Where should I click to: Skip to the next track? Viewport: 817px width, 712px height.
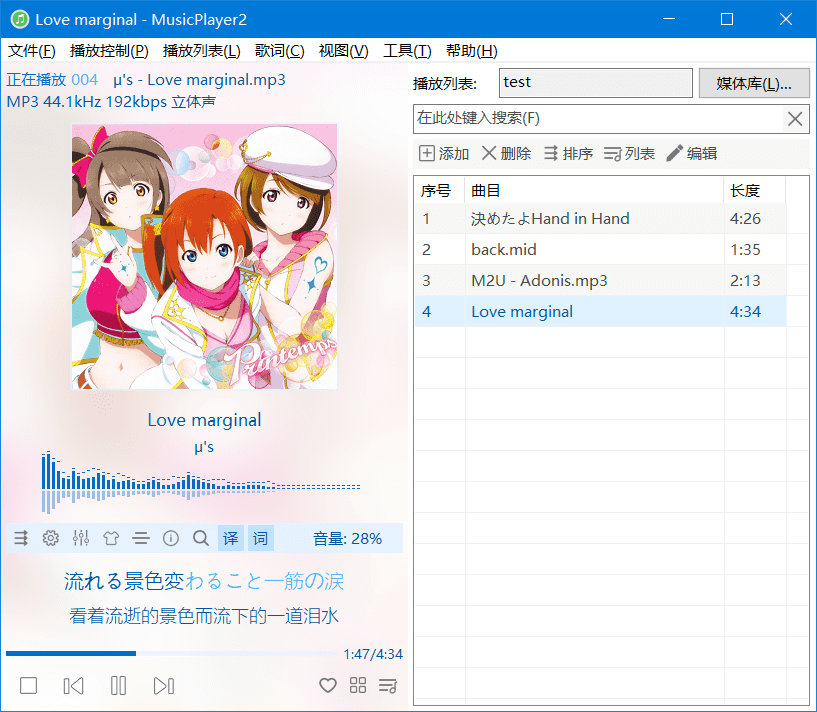[x=164, y=685]
